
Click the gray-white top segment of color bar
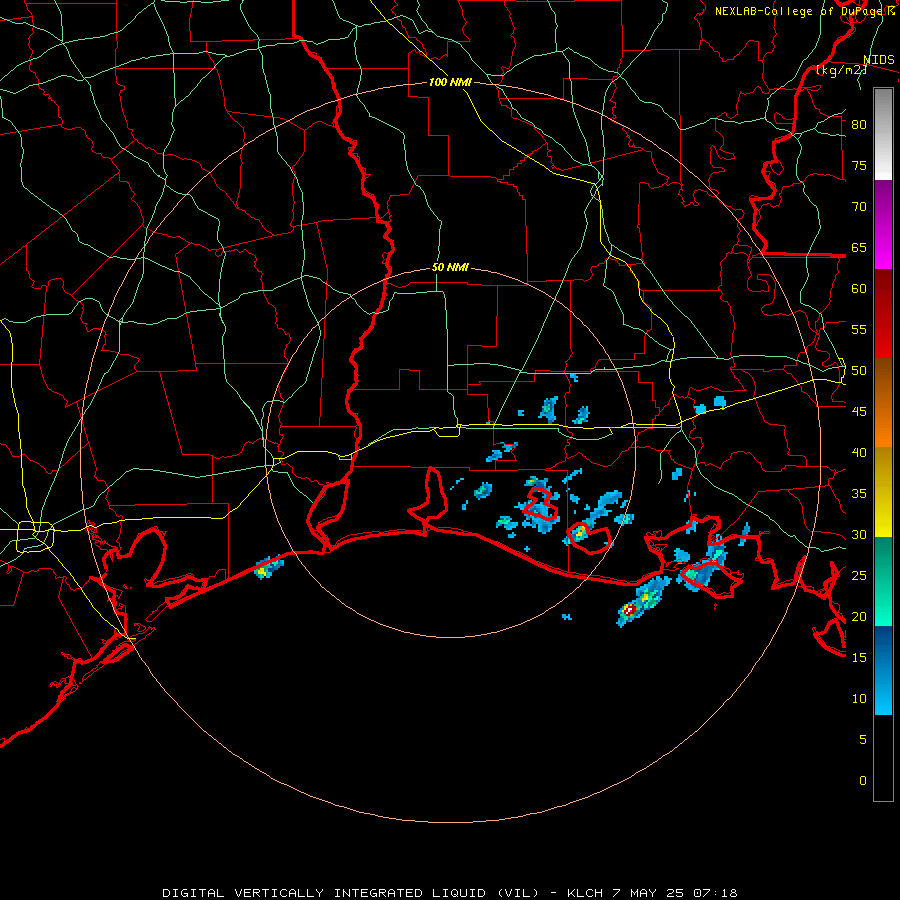[883, 134]
